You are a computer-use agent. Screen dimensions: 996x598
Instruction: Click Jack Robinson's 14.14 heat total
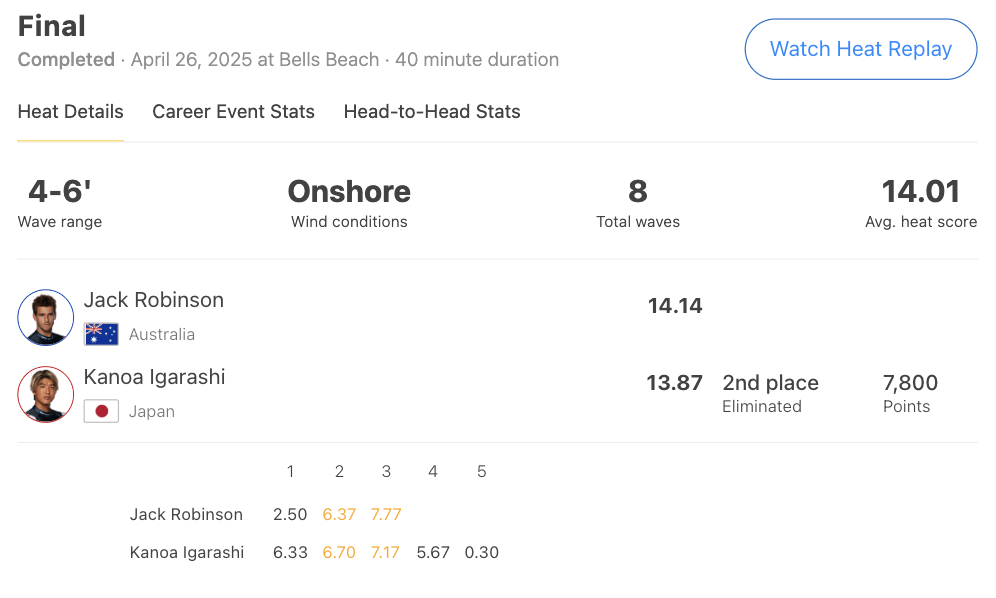(x=675, y=306)
